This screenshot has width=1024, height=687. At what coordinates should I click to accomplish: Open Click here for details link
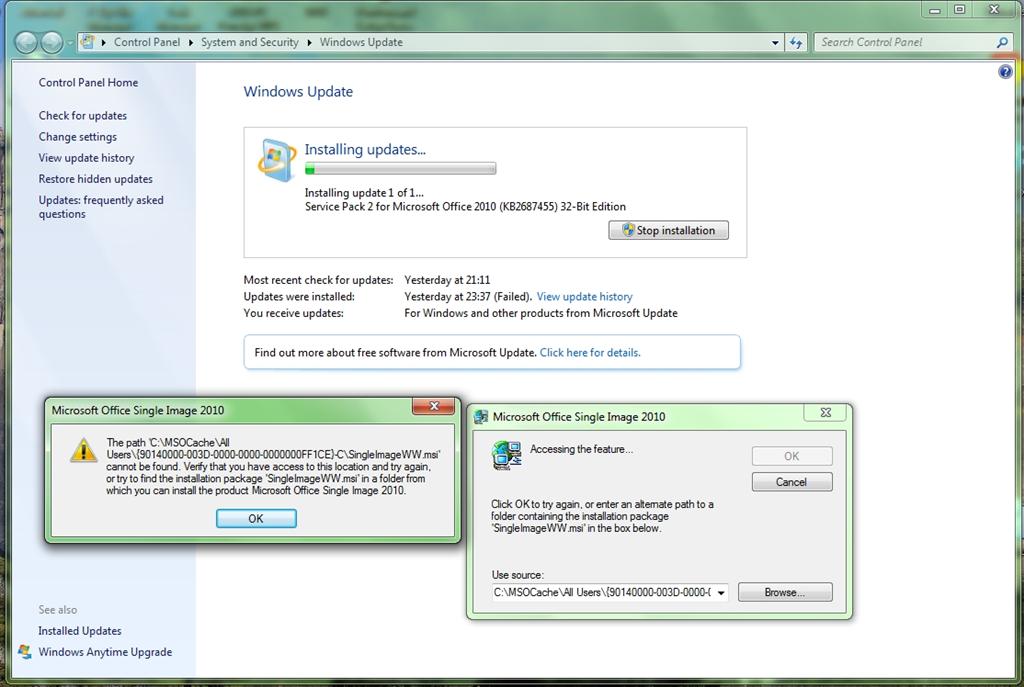tap(590, 353)
